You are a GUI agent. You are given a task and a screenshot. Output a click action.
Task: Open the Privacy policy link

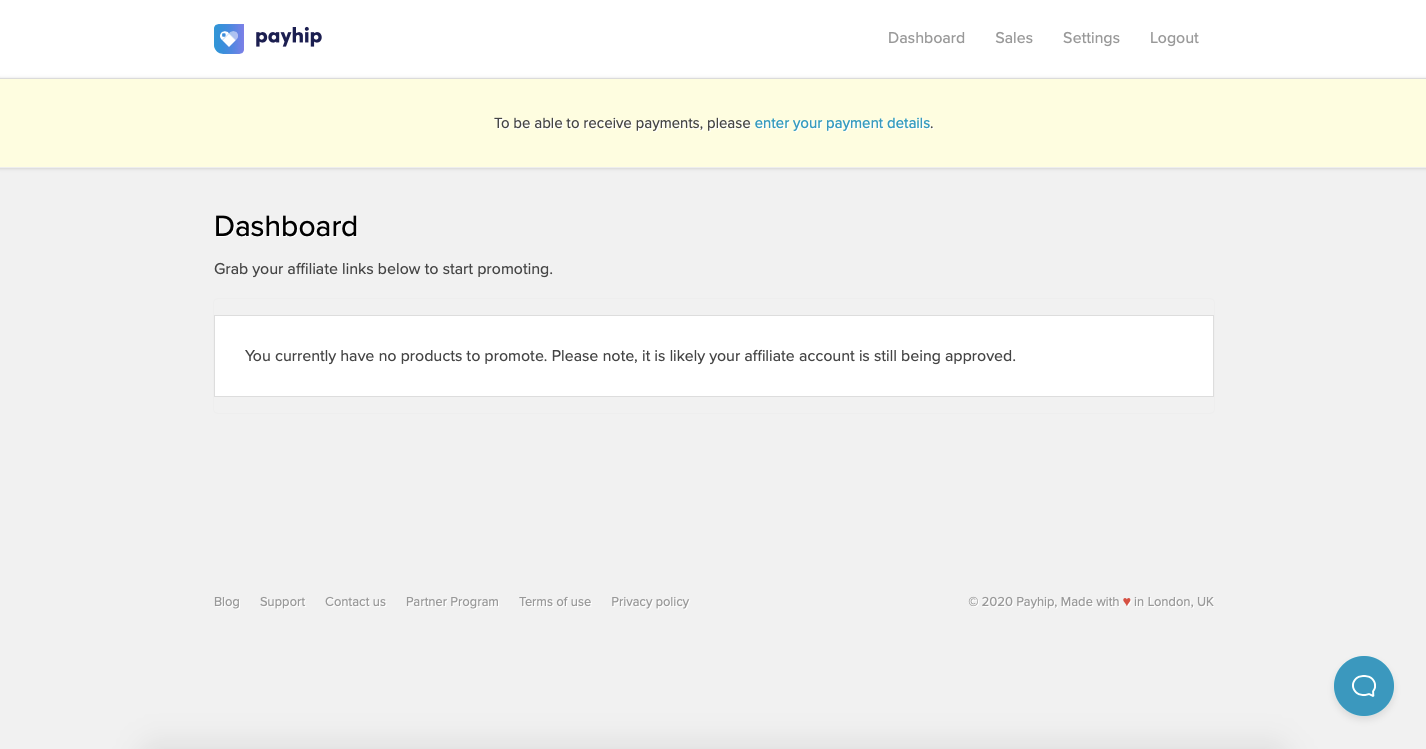(650, 602)
